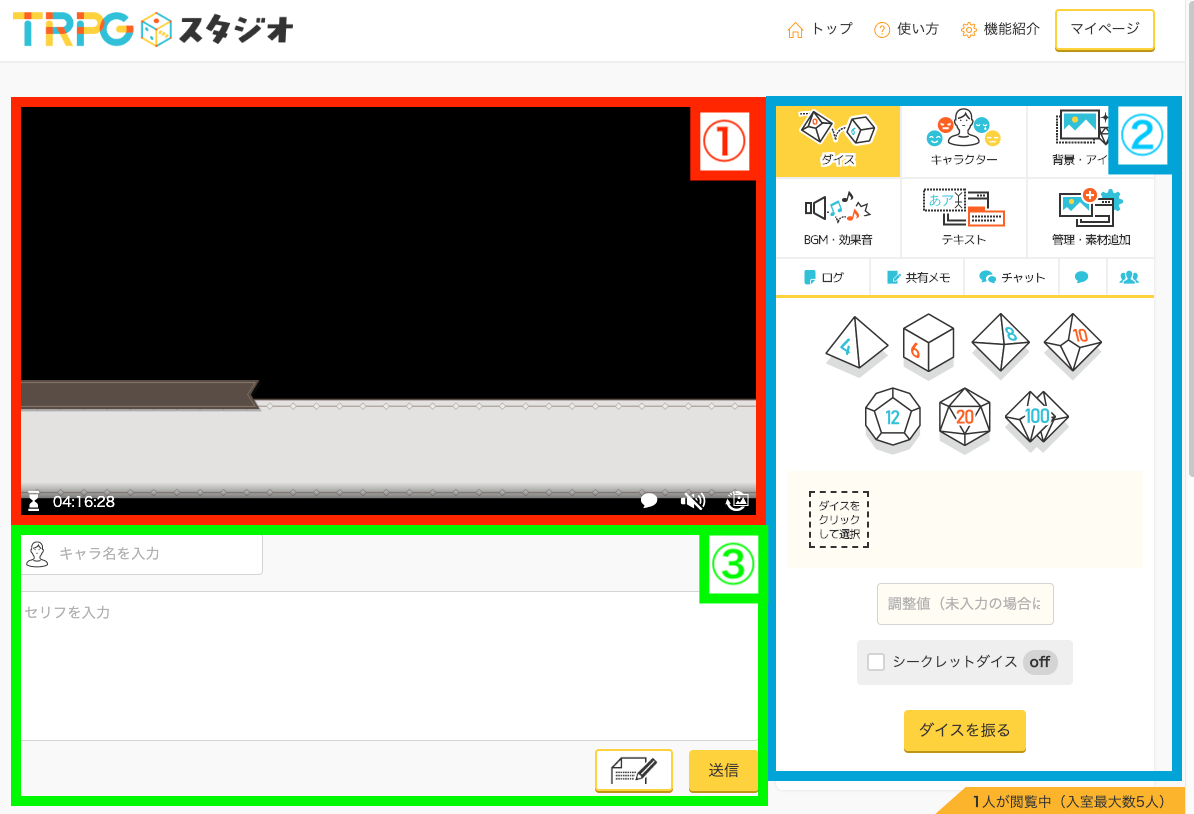Switch to the 共有メモ tab

pyautogui.click(x=917, y=278)
